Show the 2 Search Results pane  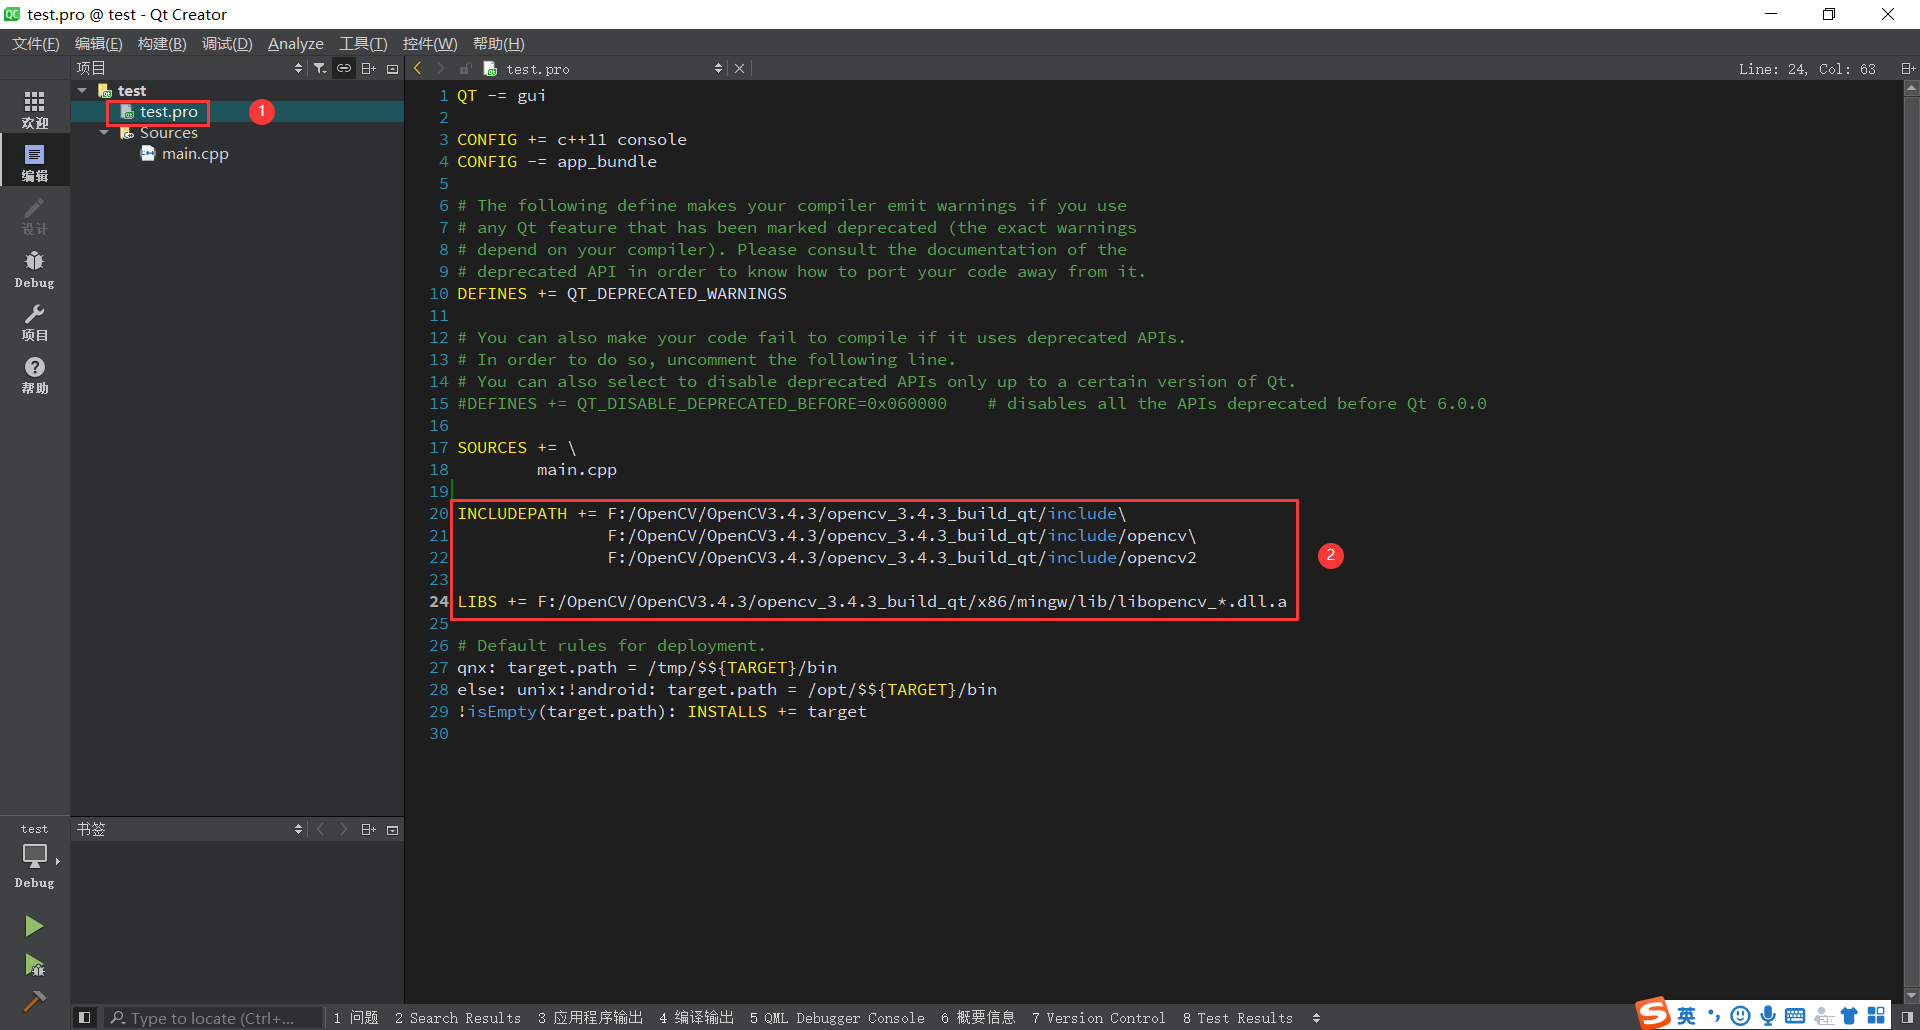(x=458, y=1017)
